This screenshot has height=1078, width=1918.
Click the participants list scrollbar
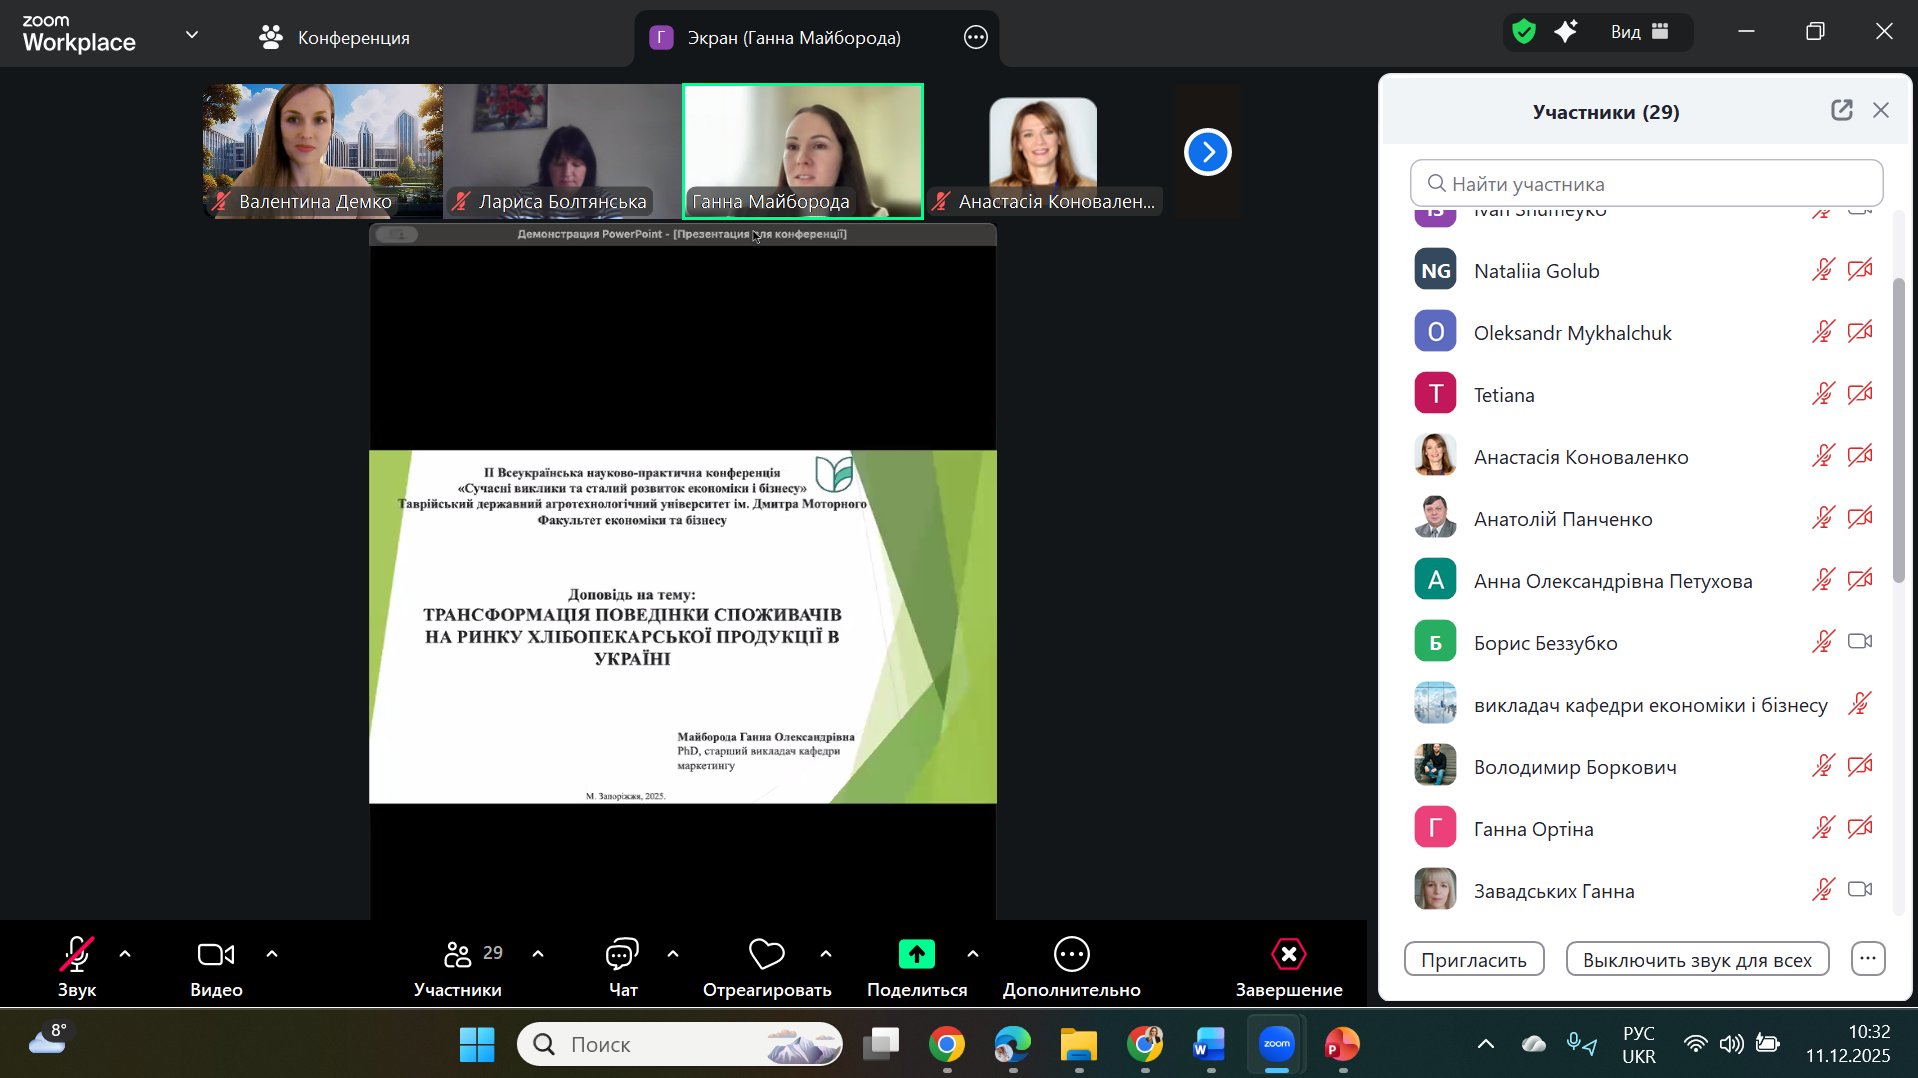coord(1898,430)
